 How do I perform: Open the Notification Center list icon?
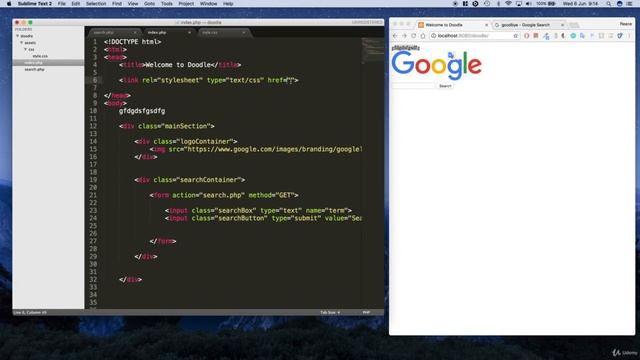[630, 4]
